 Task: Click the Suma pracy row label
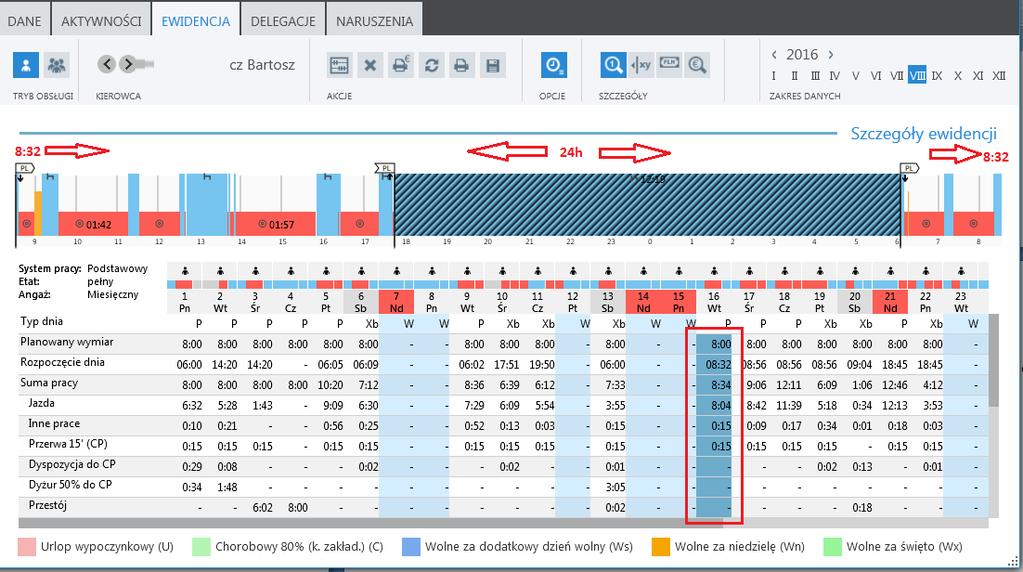(x=49, y=383)
